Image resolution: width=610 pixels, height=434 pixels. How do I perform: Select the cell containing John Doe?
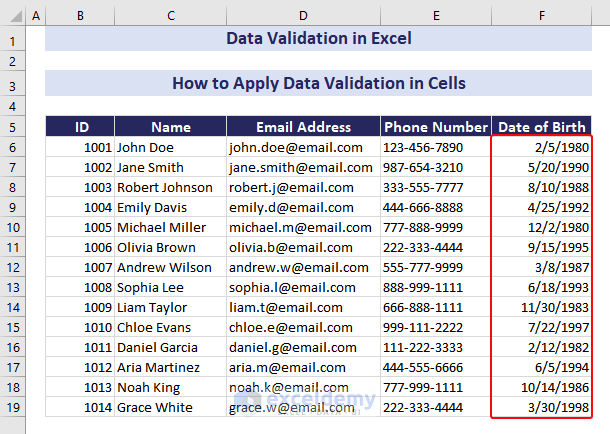170,147
